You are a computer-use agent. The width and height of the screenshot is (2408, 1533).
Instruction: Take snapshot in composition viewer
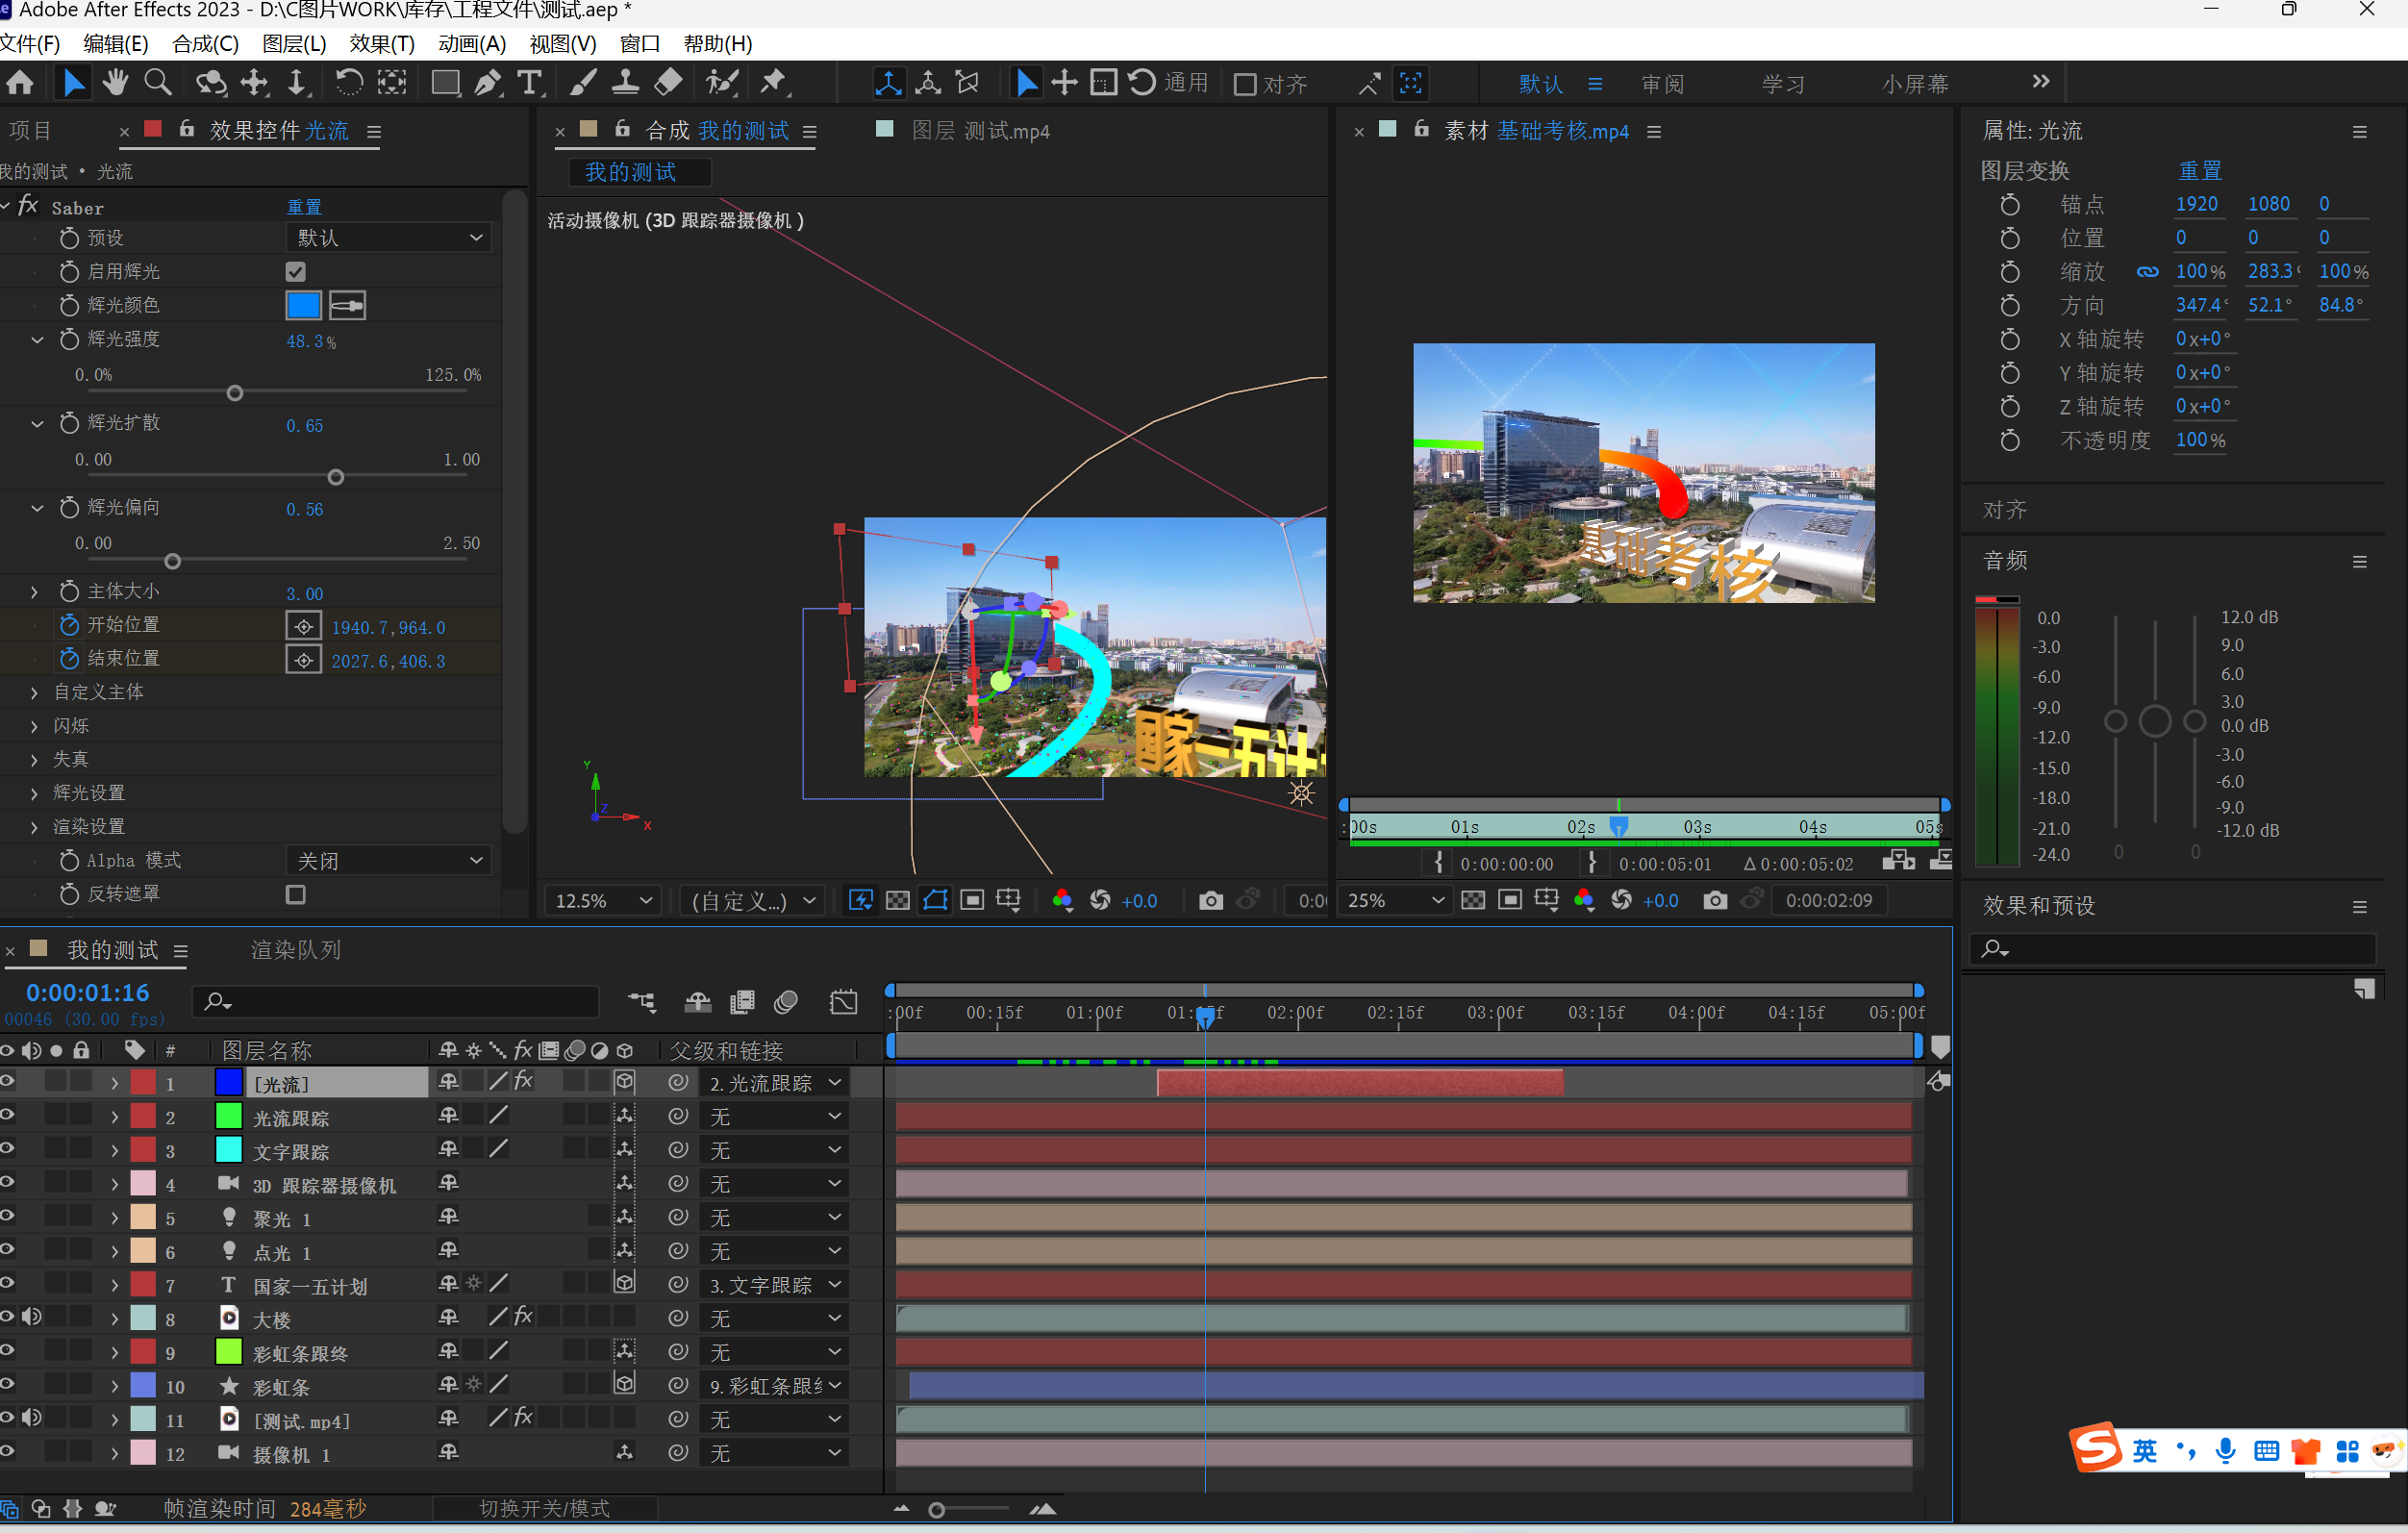1210,901
